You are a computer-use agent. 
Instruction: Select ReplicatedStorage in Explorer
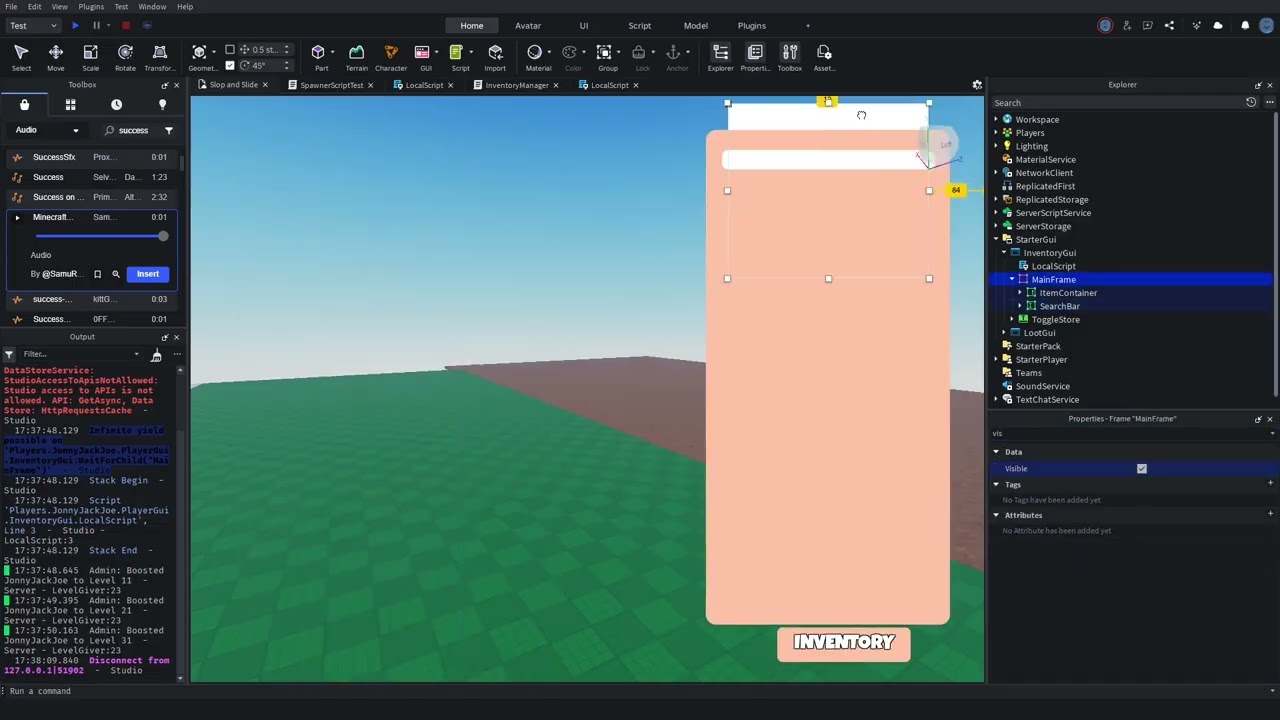tap(1051, 200)
